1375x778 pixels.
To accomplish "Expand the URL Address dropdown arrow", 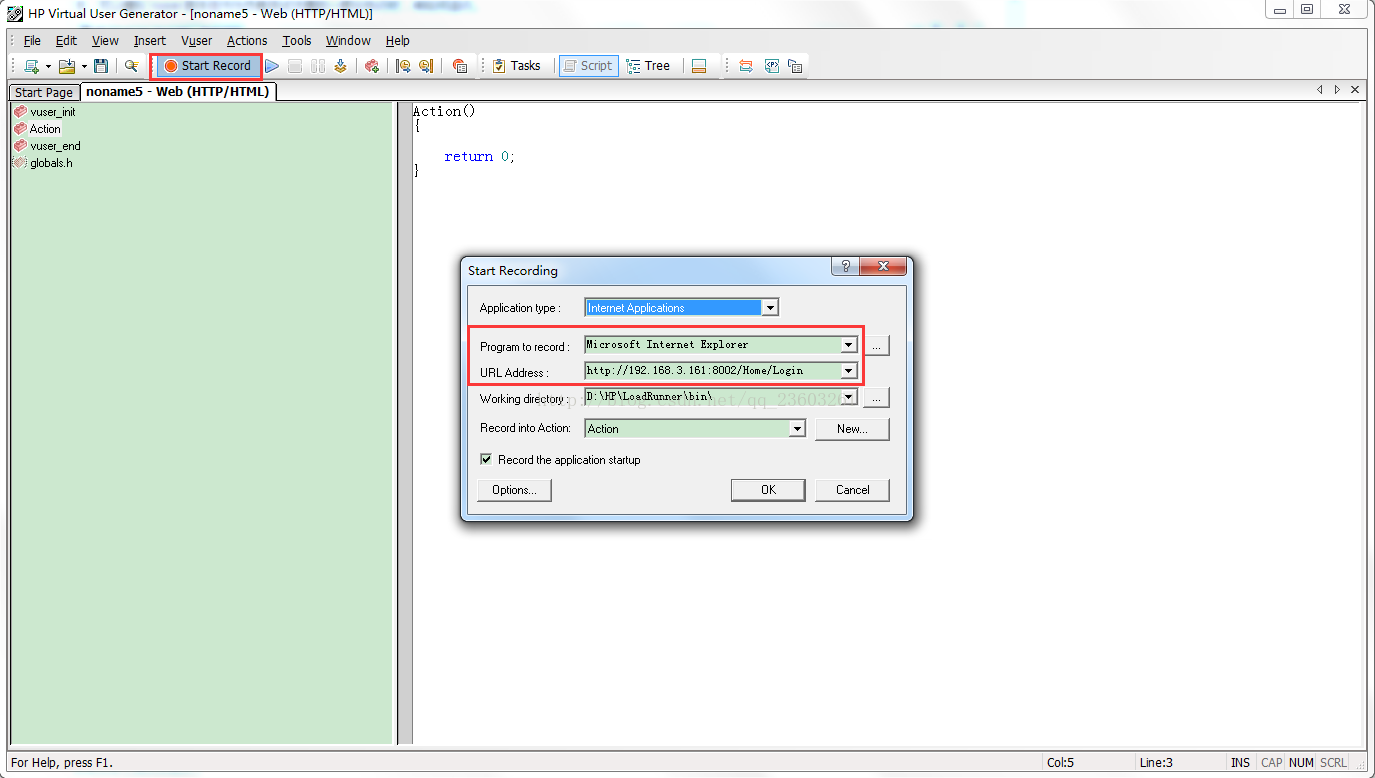I will 849,371.
